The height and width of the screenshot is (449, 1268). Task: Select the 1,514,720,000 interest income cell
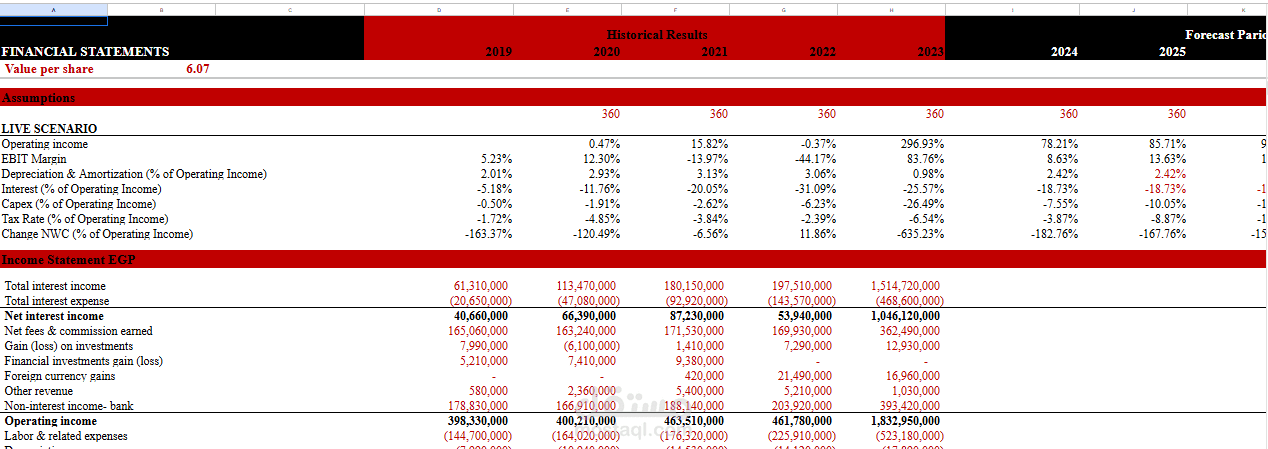pos(906,286)
